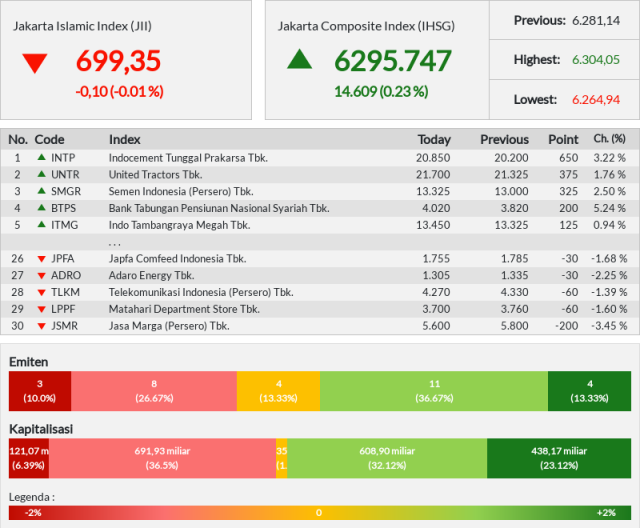Screen dimensions: 640x528
Task: Click BTPS today price 4.020
Action: [x=436, y=208]
